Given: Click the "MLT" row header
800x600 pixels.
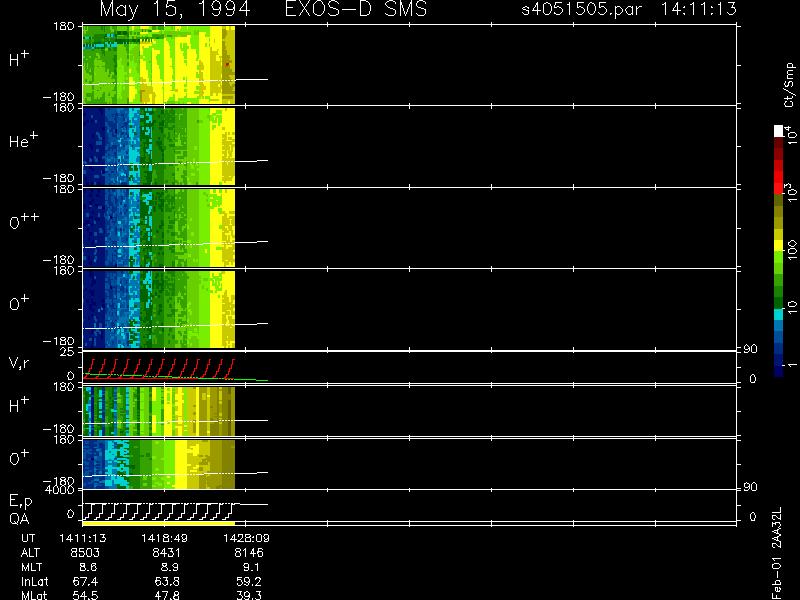Looking at the screenshot, I should (31, 567).
